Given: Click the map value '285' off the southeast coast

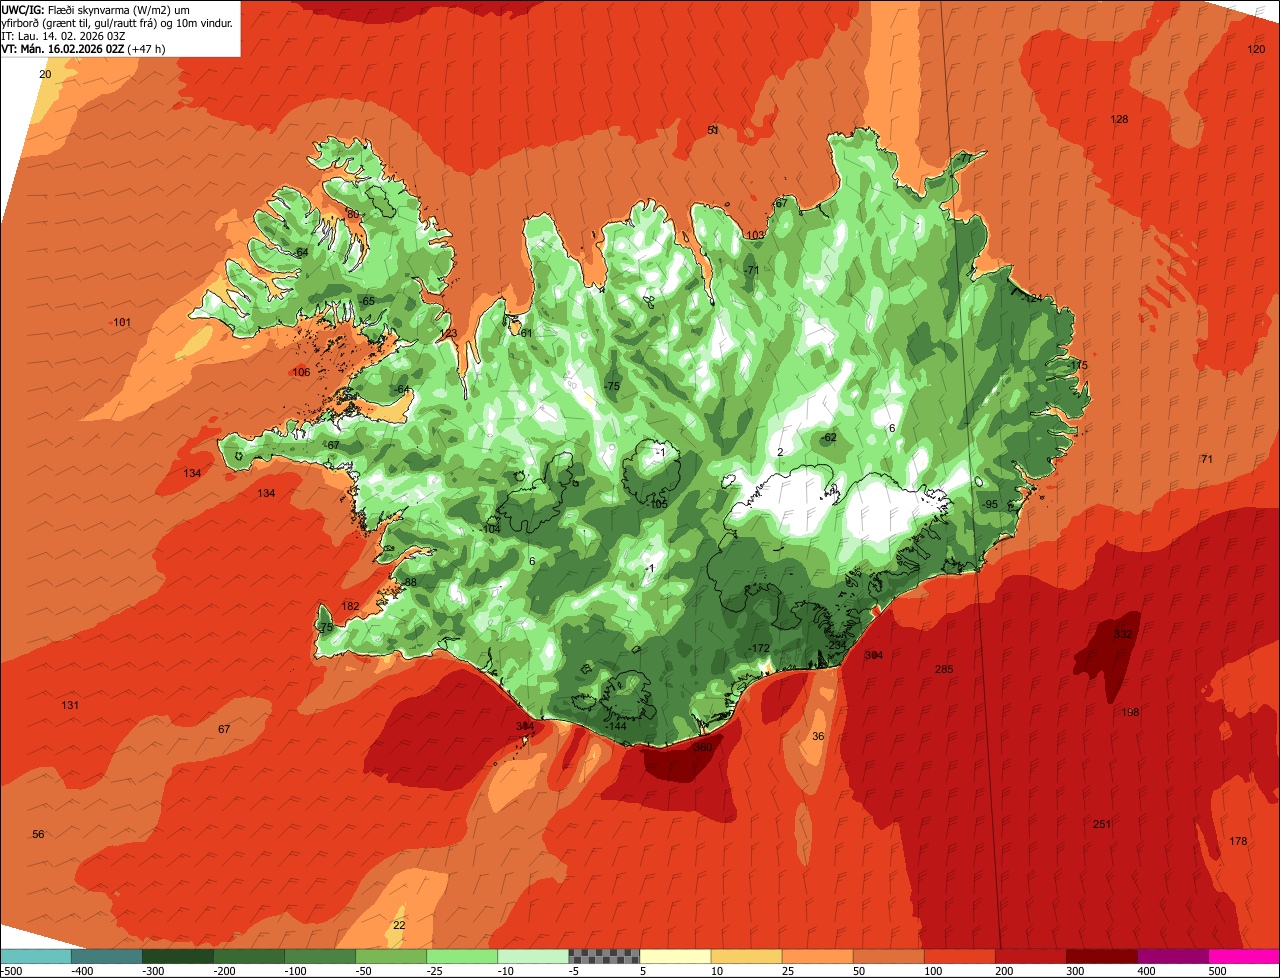Looking at the screenshot, I should tap(944, 669).
